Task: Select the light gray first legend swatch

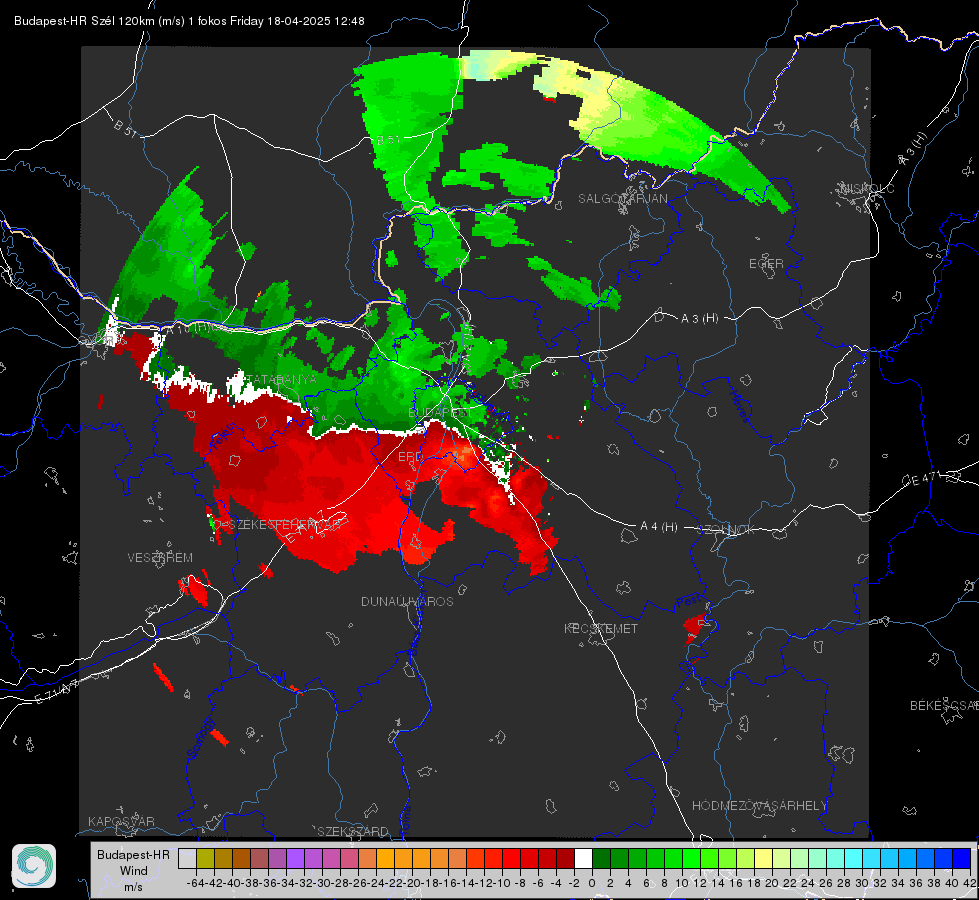Action: coord(187,858)
